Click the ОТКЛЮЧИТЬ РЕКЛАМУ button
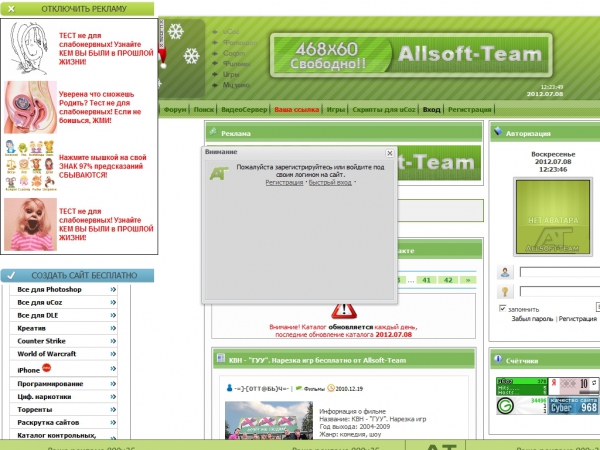This screenshot has width=600, height=450. pos(77,9)
